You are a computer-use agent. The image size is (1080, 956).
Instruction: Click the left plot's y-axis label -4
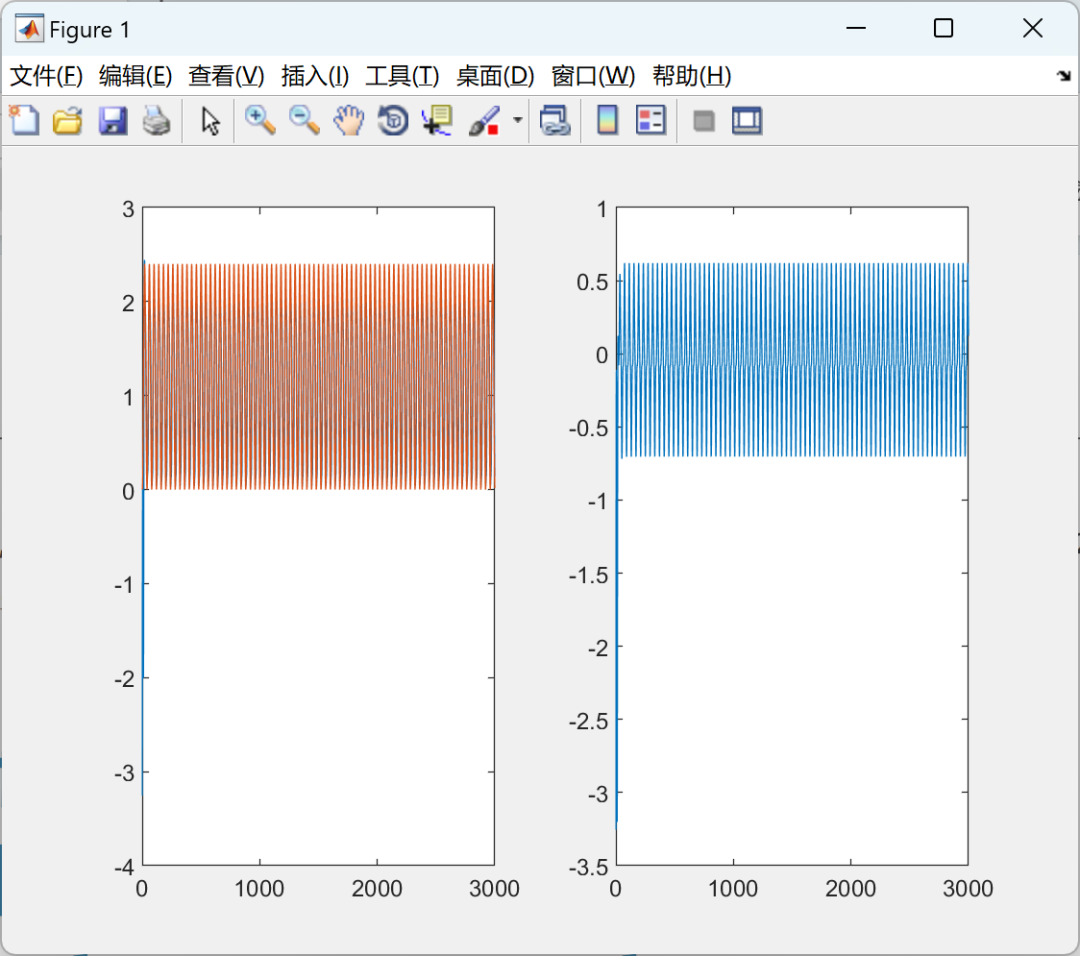pyautogui.click(x=124, y=867)
